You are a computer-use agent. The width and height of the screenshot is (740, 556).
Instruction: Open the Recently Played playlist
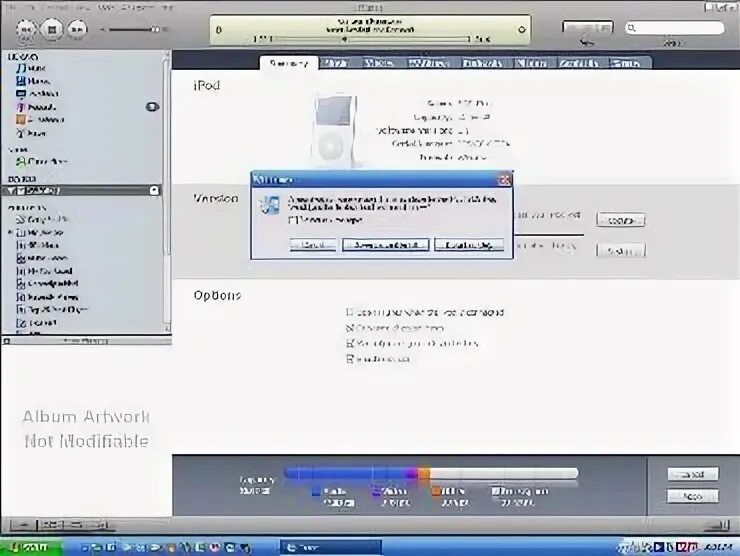(x=47, y=297)
